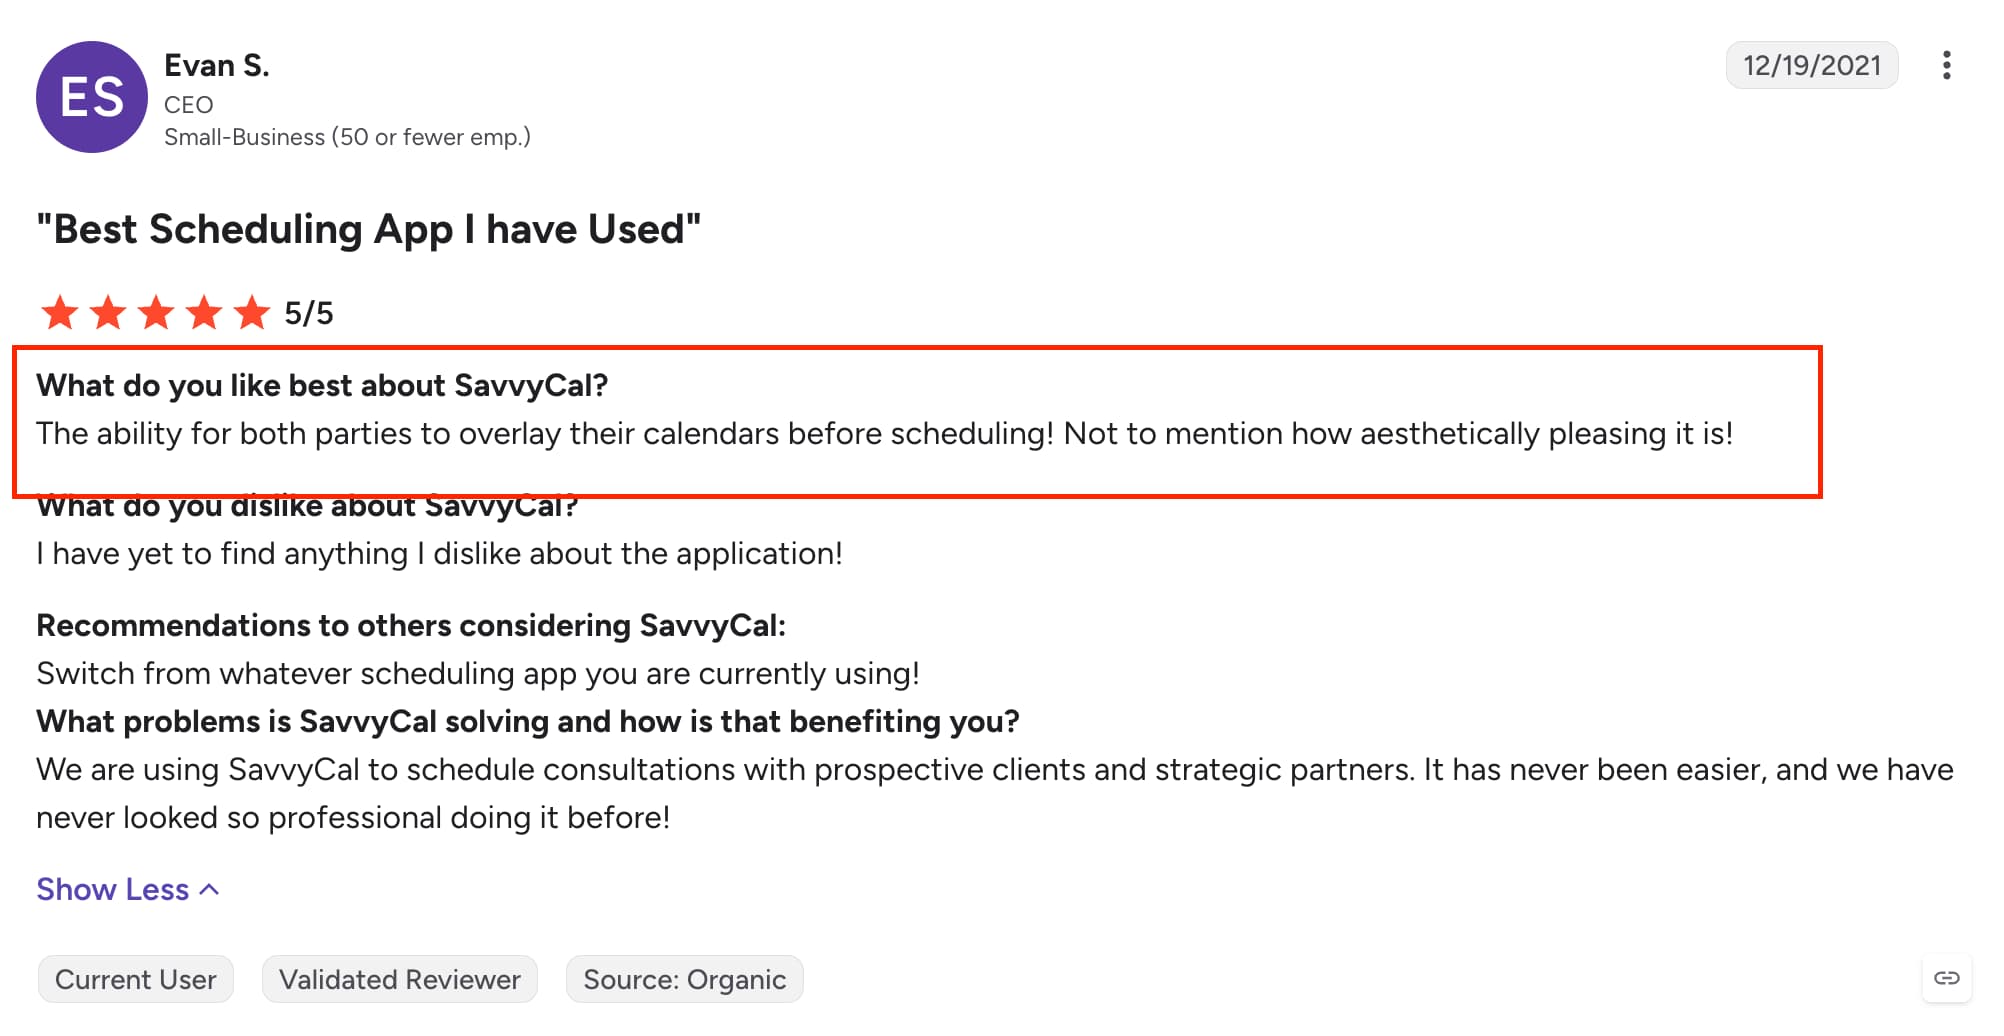This screenshot has width=2004, height=1036.
Task: Click the first rating star
Action: point(60,313)
